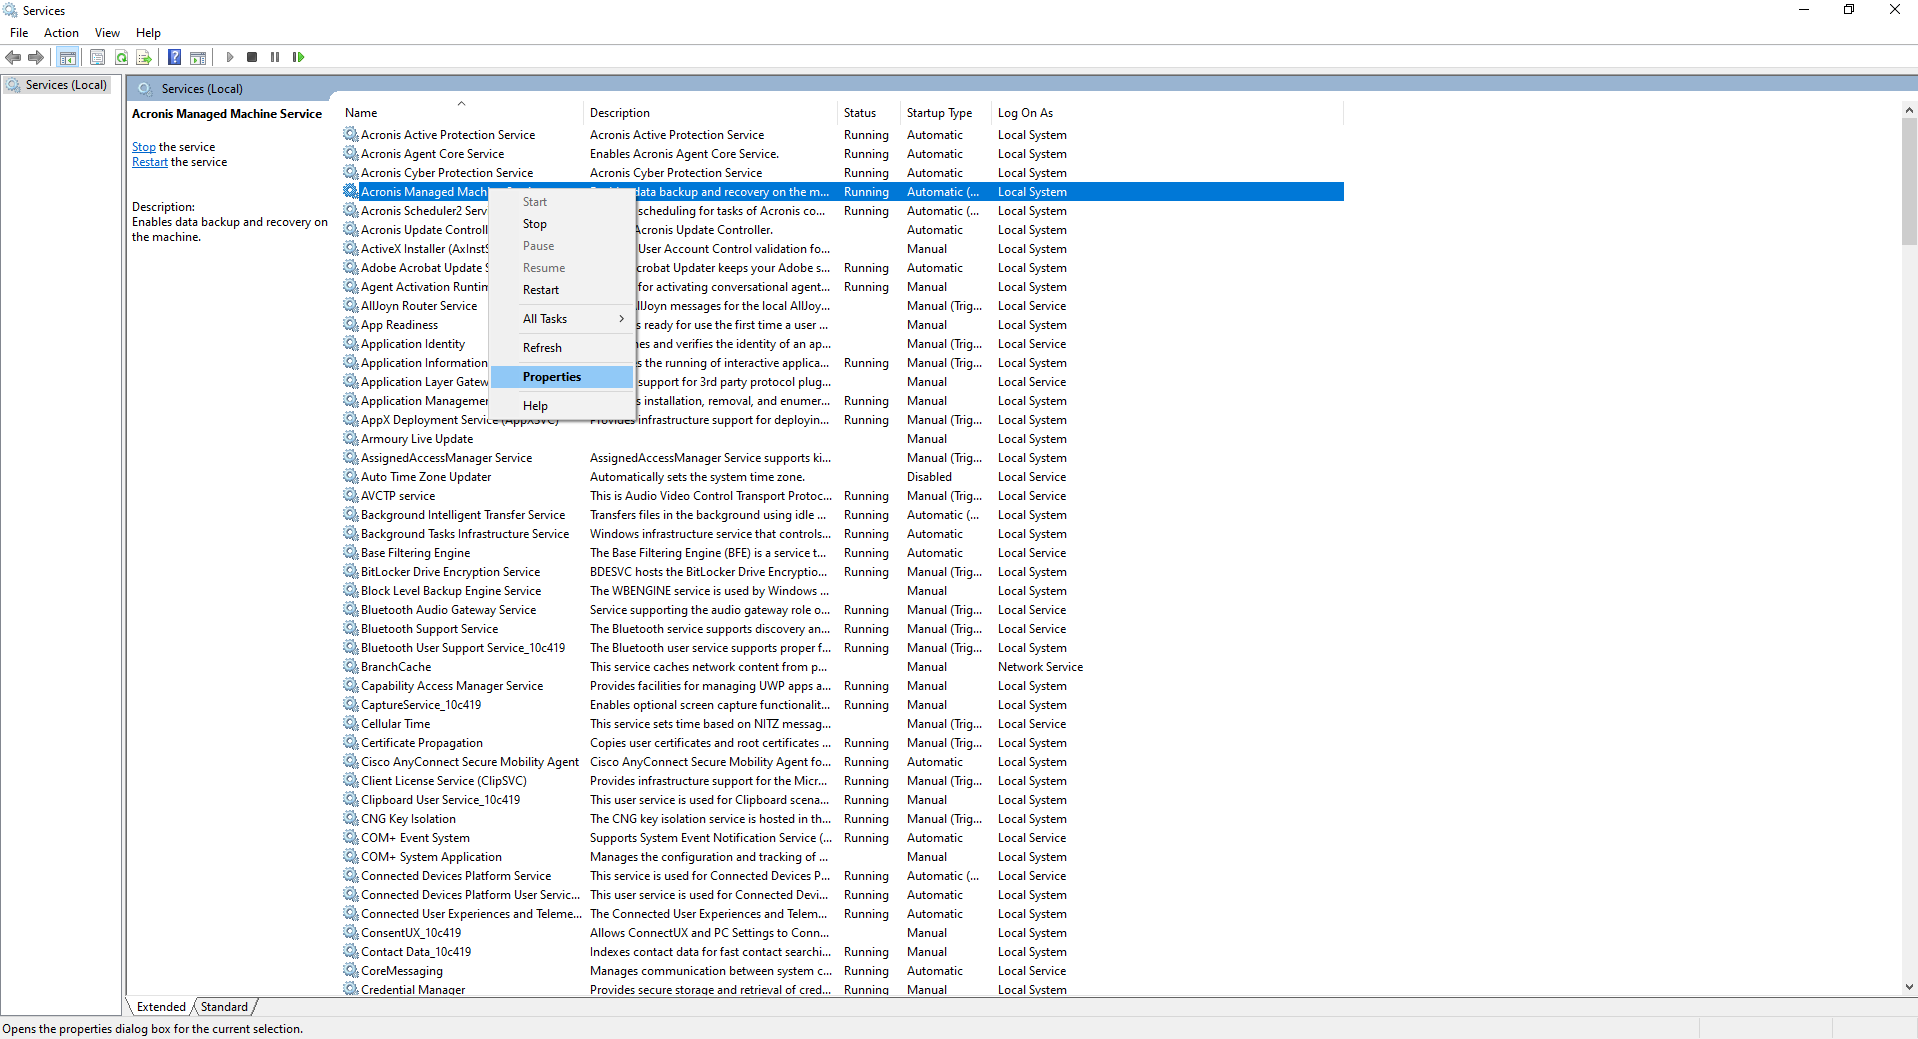Viewport: 1918px width, 1039px height.
Task: Select Cisco AnyConnect Secure Mobility Agent row
Action: coord(842,762)
